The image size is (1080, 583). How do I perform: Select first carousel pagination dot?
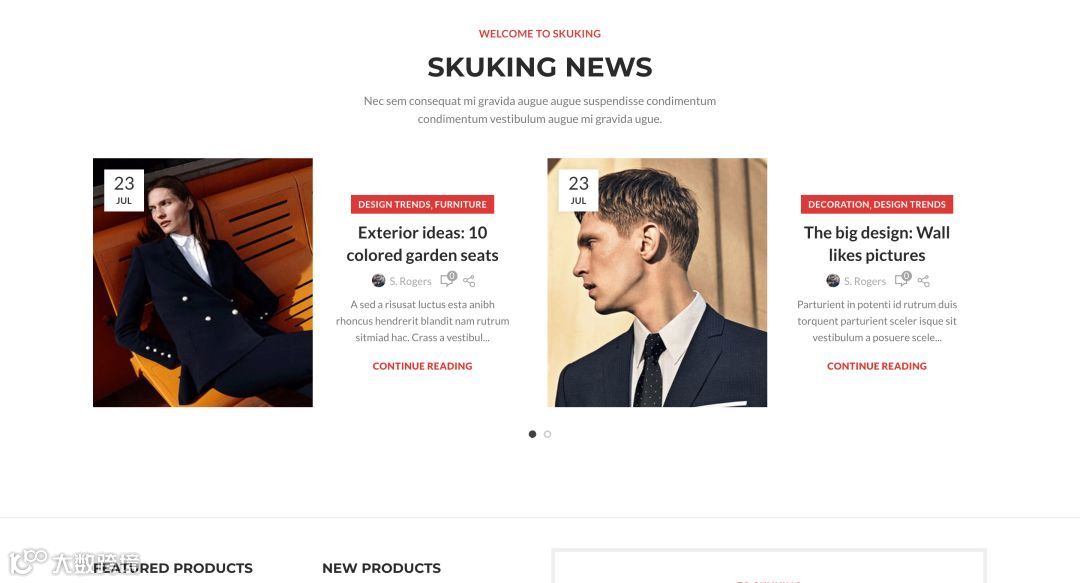point(532,434)
